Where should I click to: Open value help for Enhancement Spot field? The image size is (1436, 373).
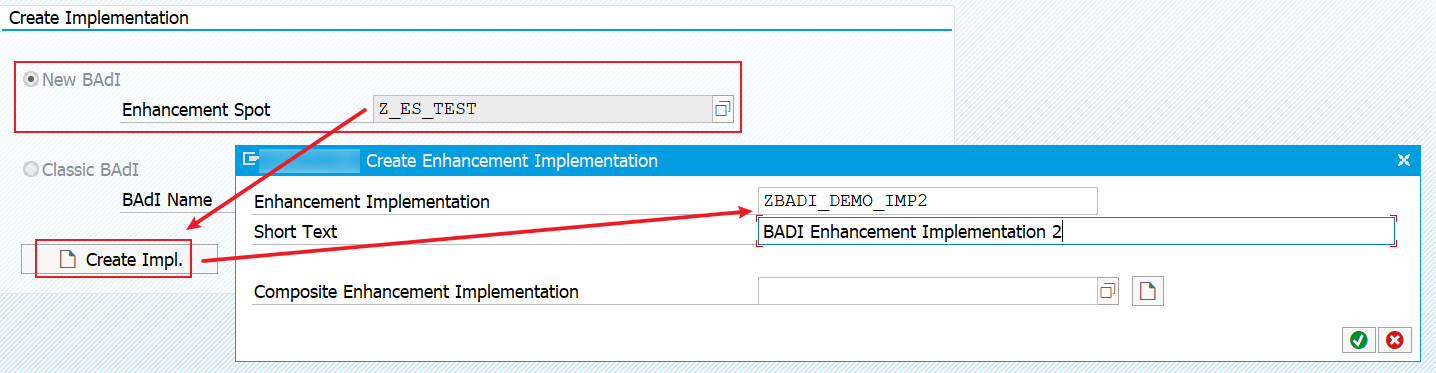point(722,109)
